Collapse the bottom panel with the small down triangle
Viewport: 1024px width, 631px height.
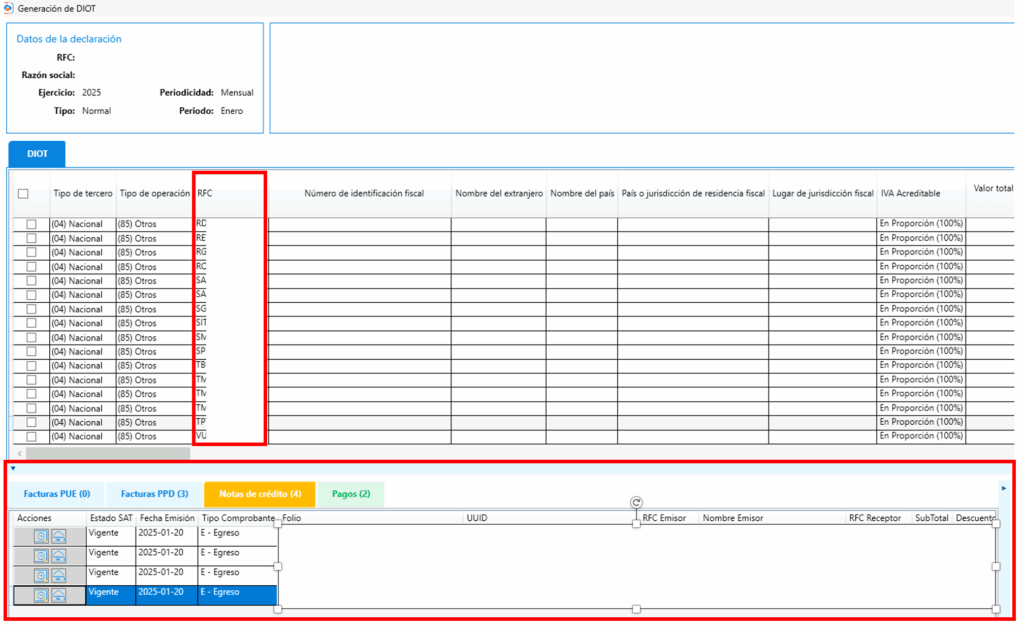[x=13, y=468]
